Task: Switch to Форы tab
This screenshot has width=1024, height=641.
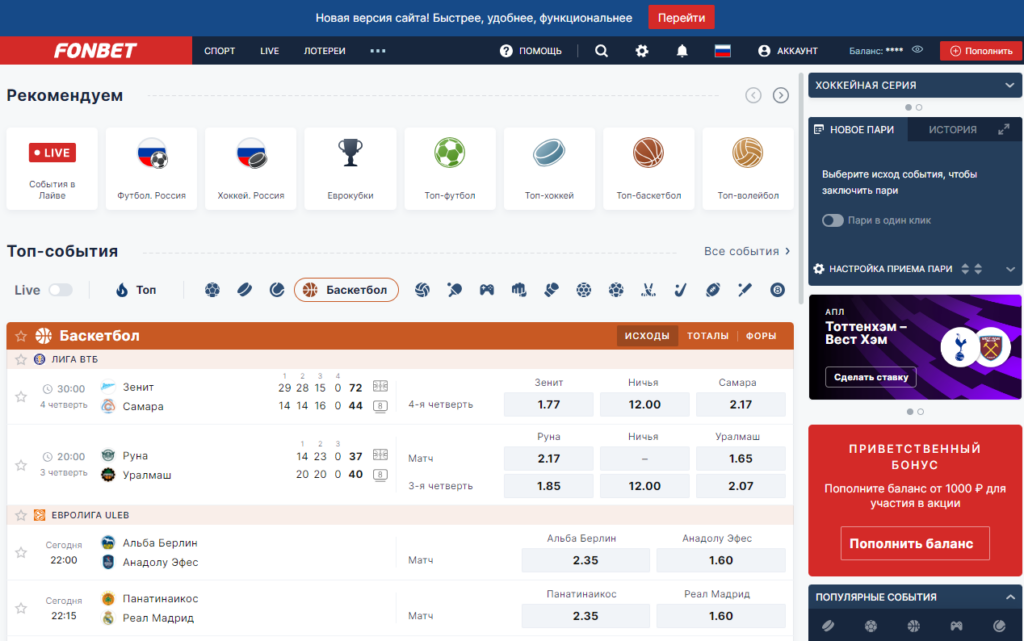Action: click(x=761, y=336)
